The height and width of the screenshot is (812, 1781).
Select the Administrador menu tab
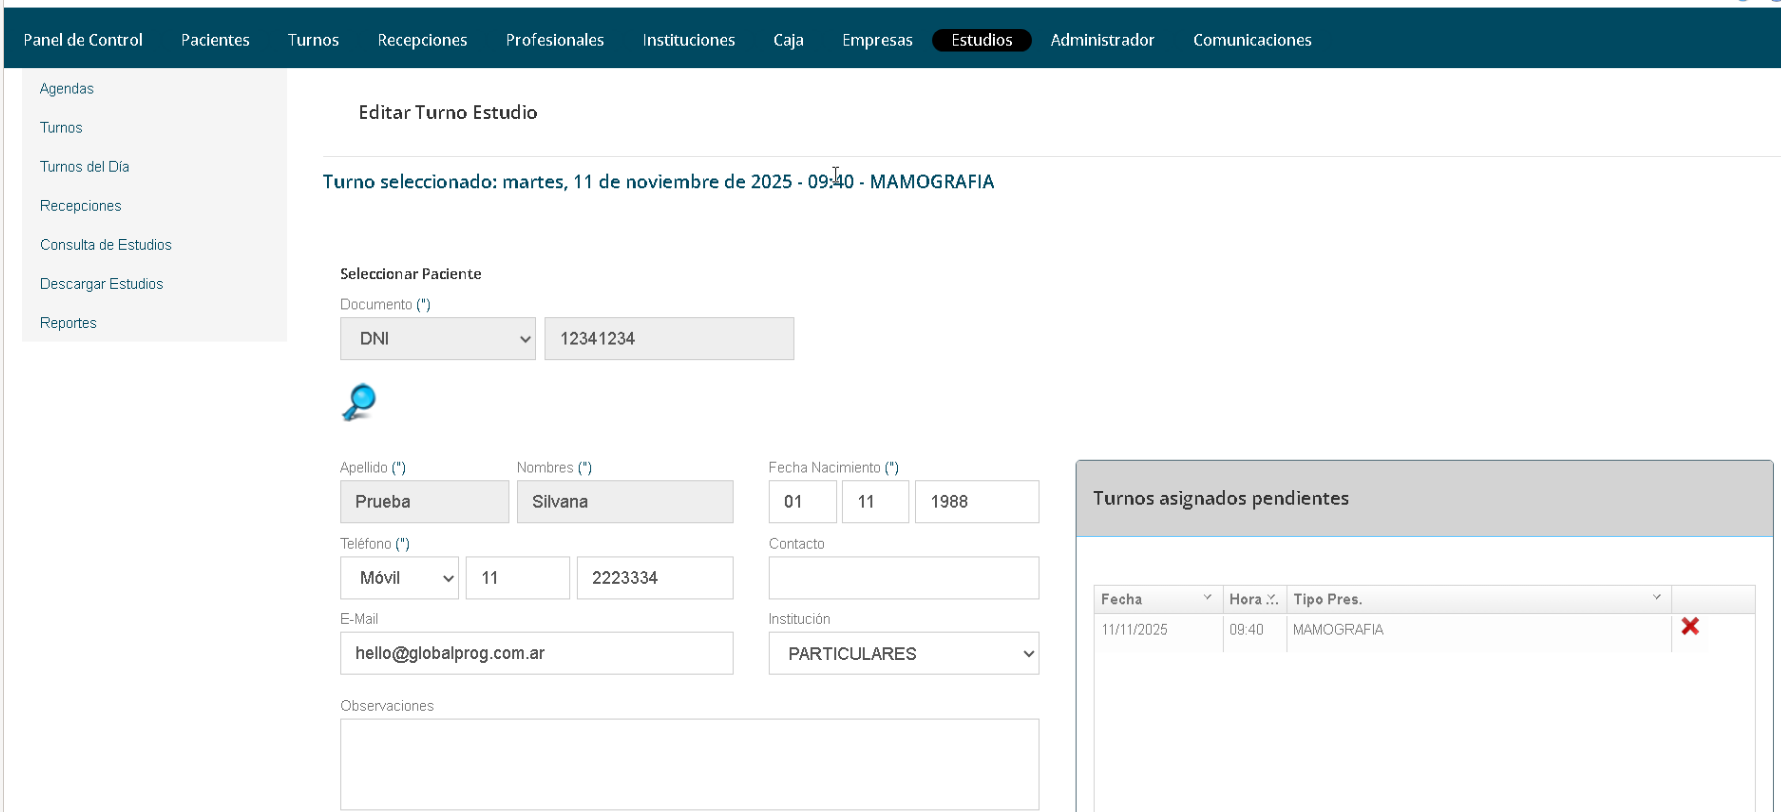click(x=1102, y=40)
